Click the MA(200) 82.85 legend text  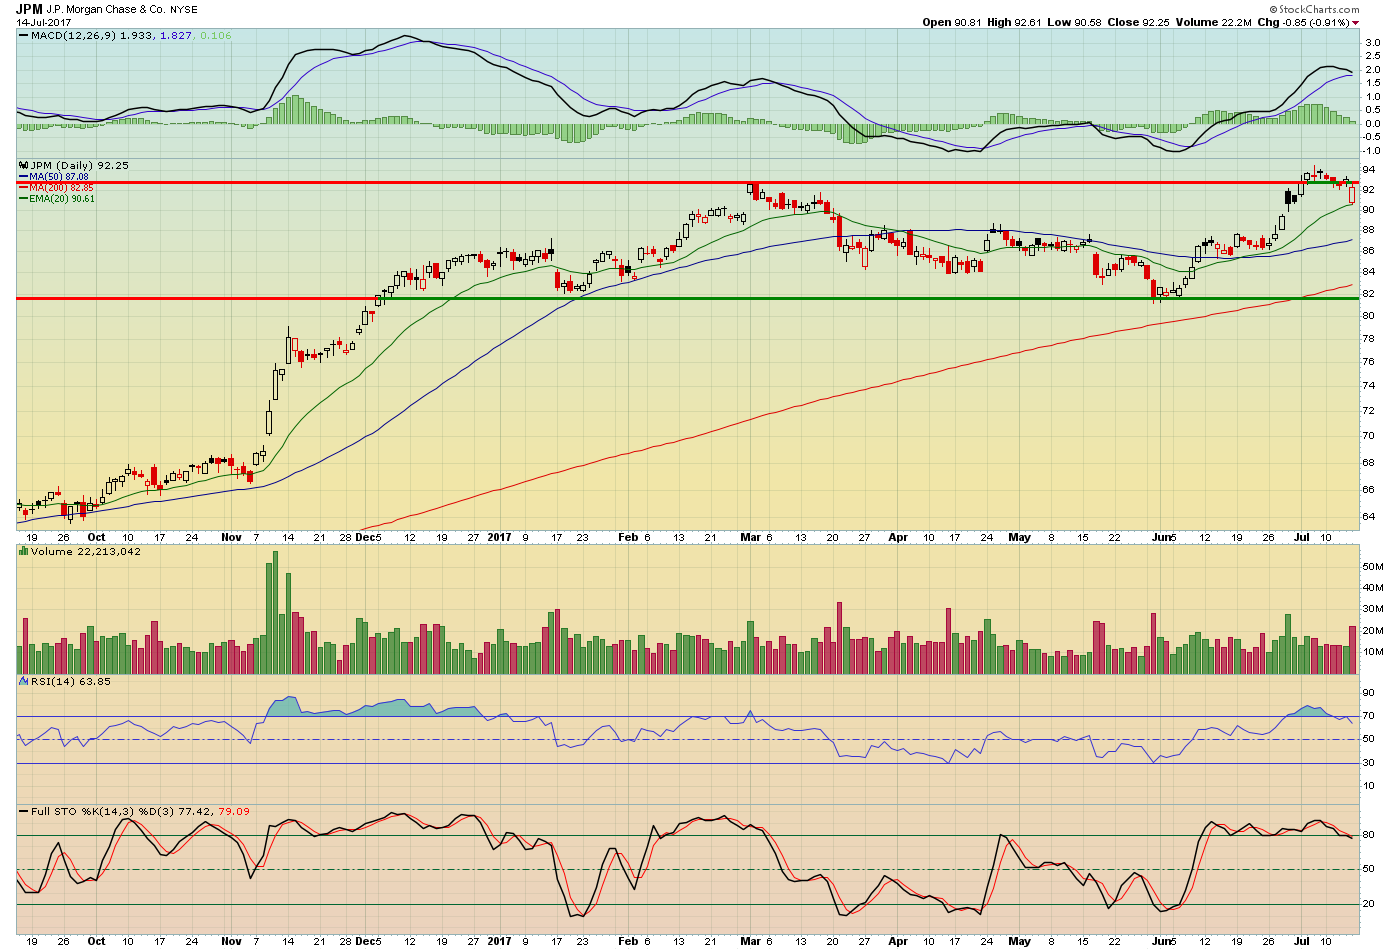pyautogui.click(x=61, y=187)
